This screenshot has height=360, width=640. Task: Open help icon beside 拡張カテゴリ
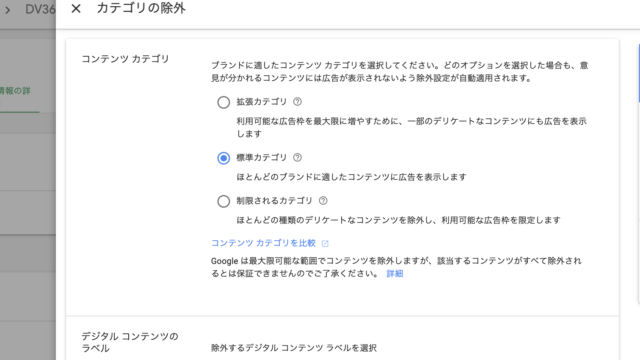pyautogui.click(x=298, y=102)
